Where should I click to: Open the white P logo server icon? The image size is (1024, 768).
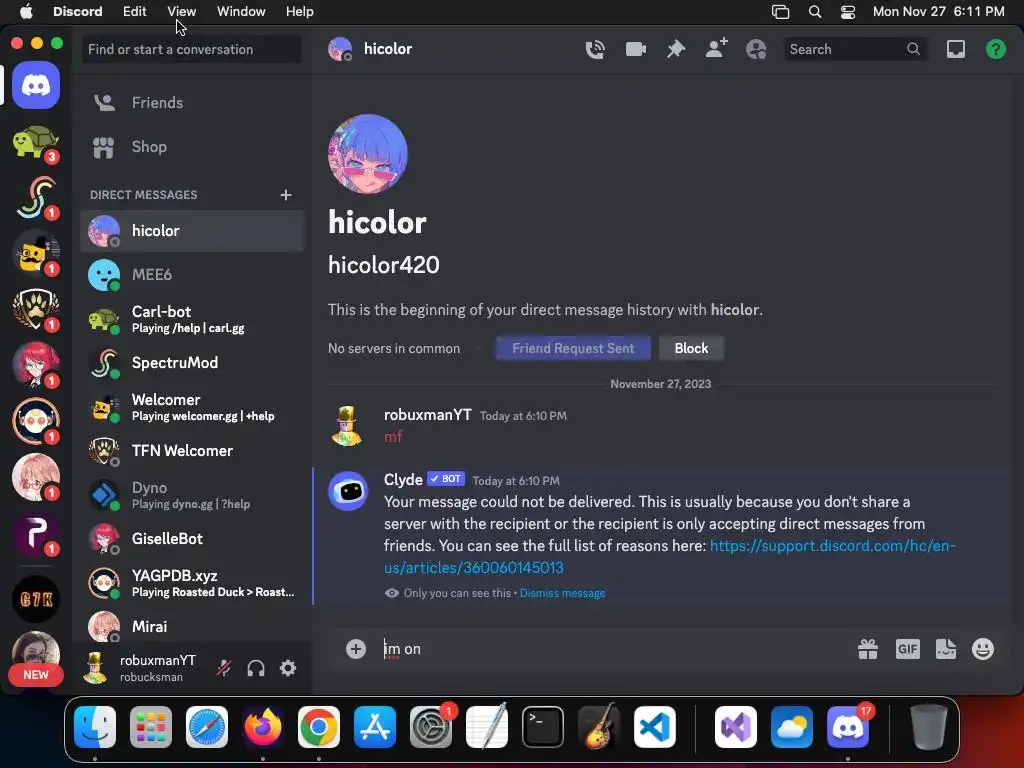click(36, 534)
